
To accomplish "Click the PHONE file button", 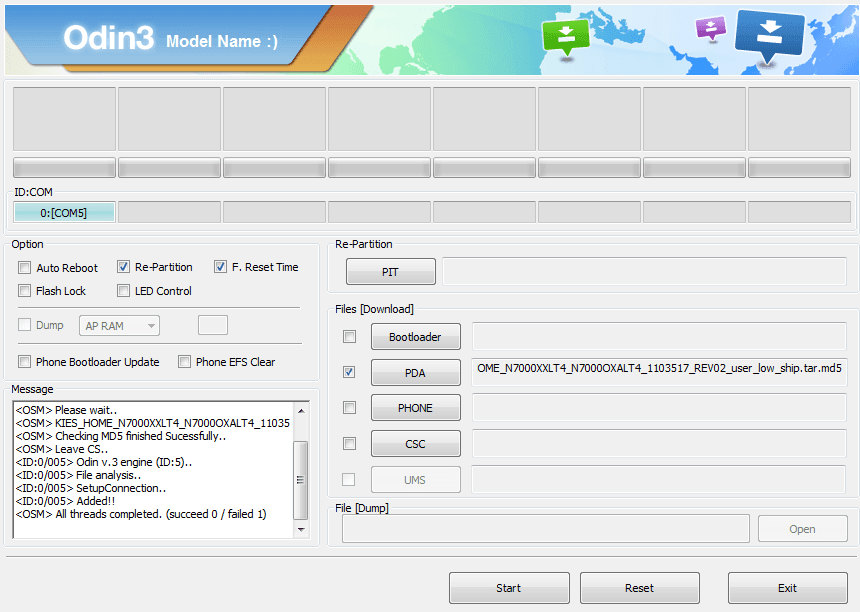I will point(416,407).
